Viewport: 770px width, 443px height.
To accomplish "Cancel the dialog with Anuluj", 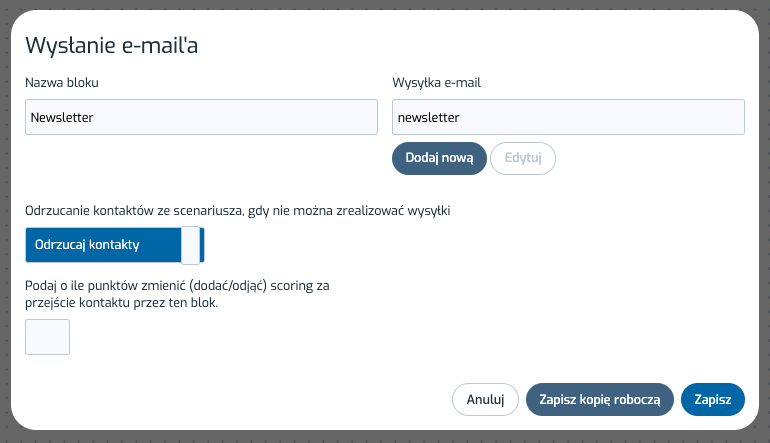I will [x=485, y=399].
